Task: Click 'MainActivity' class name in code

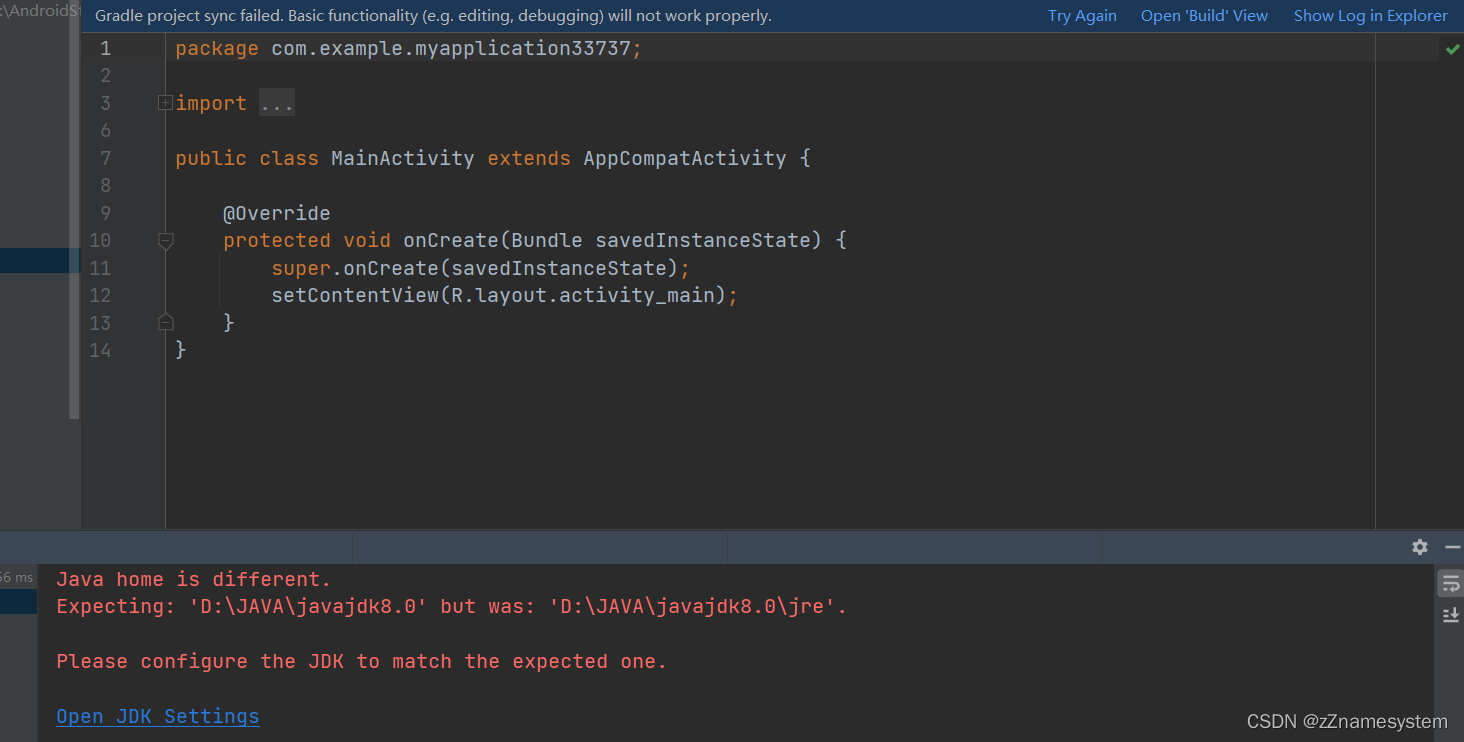Action: pos(402,158)
